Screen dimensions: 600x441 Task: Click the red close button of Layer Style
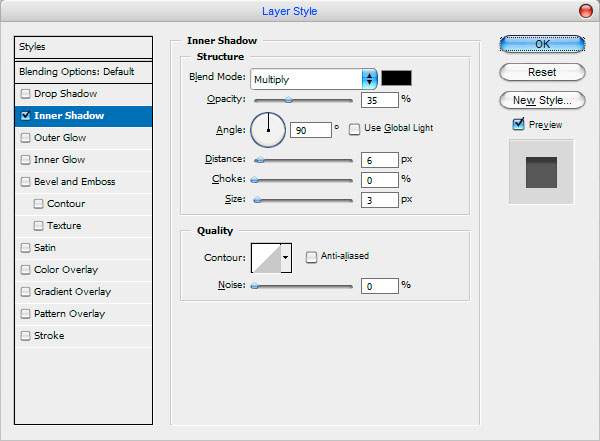pyautogui.click(x=585, y=11)
